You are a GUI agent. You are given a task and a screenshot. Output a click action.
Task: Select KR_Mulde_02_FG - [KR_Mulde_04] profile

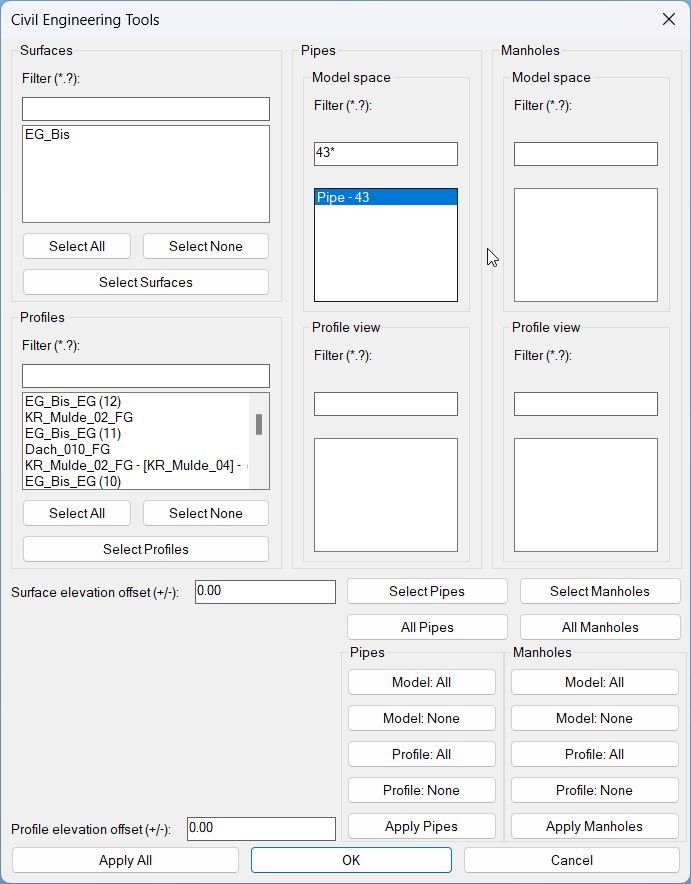[135, 465]
